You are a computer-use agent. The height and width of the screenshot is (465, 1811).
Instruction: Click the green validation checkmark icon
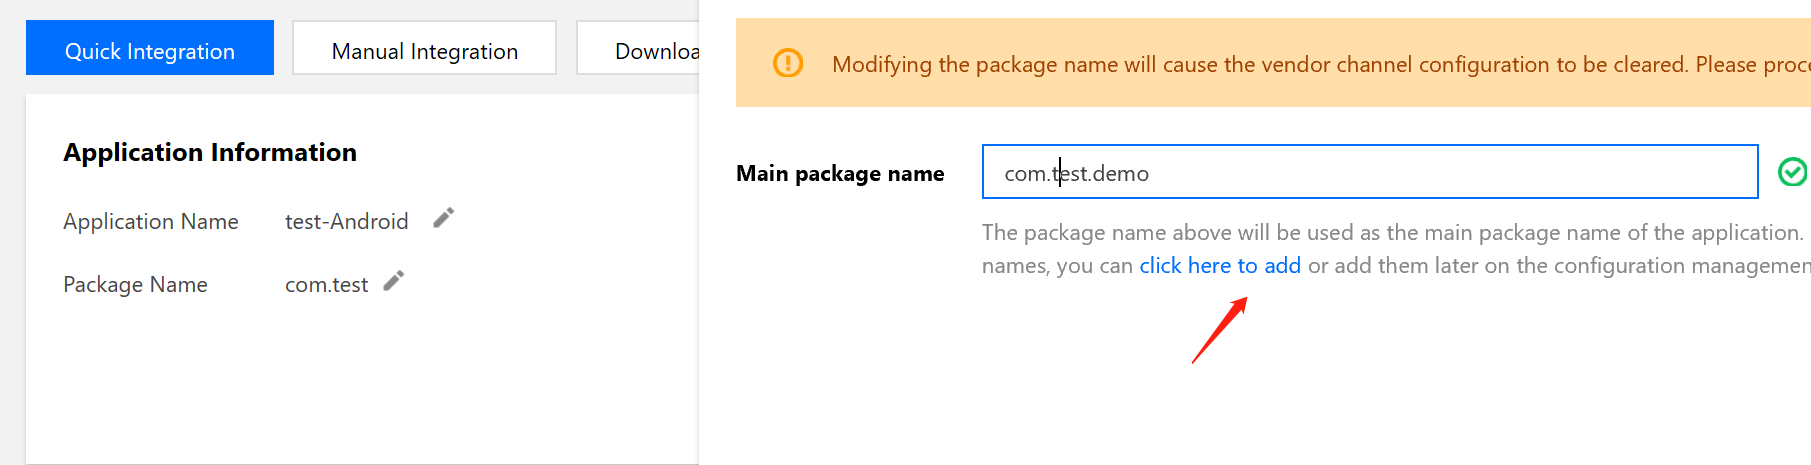(1792, 172)
